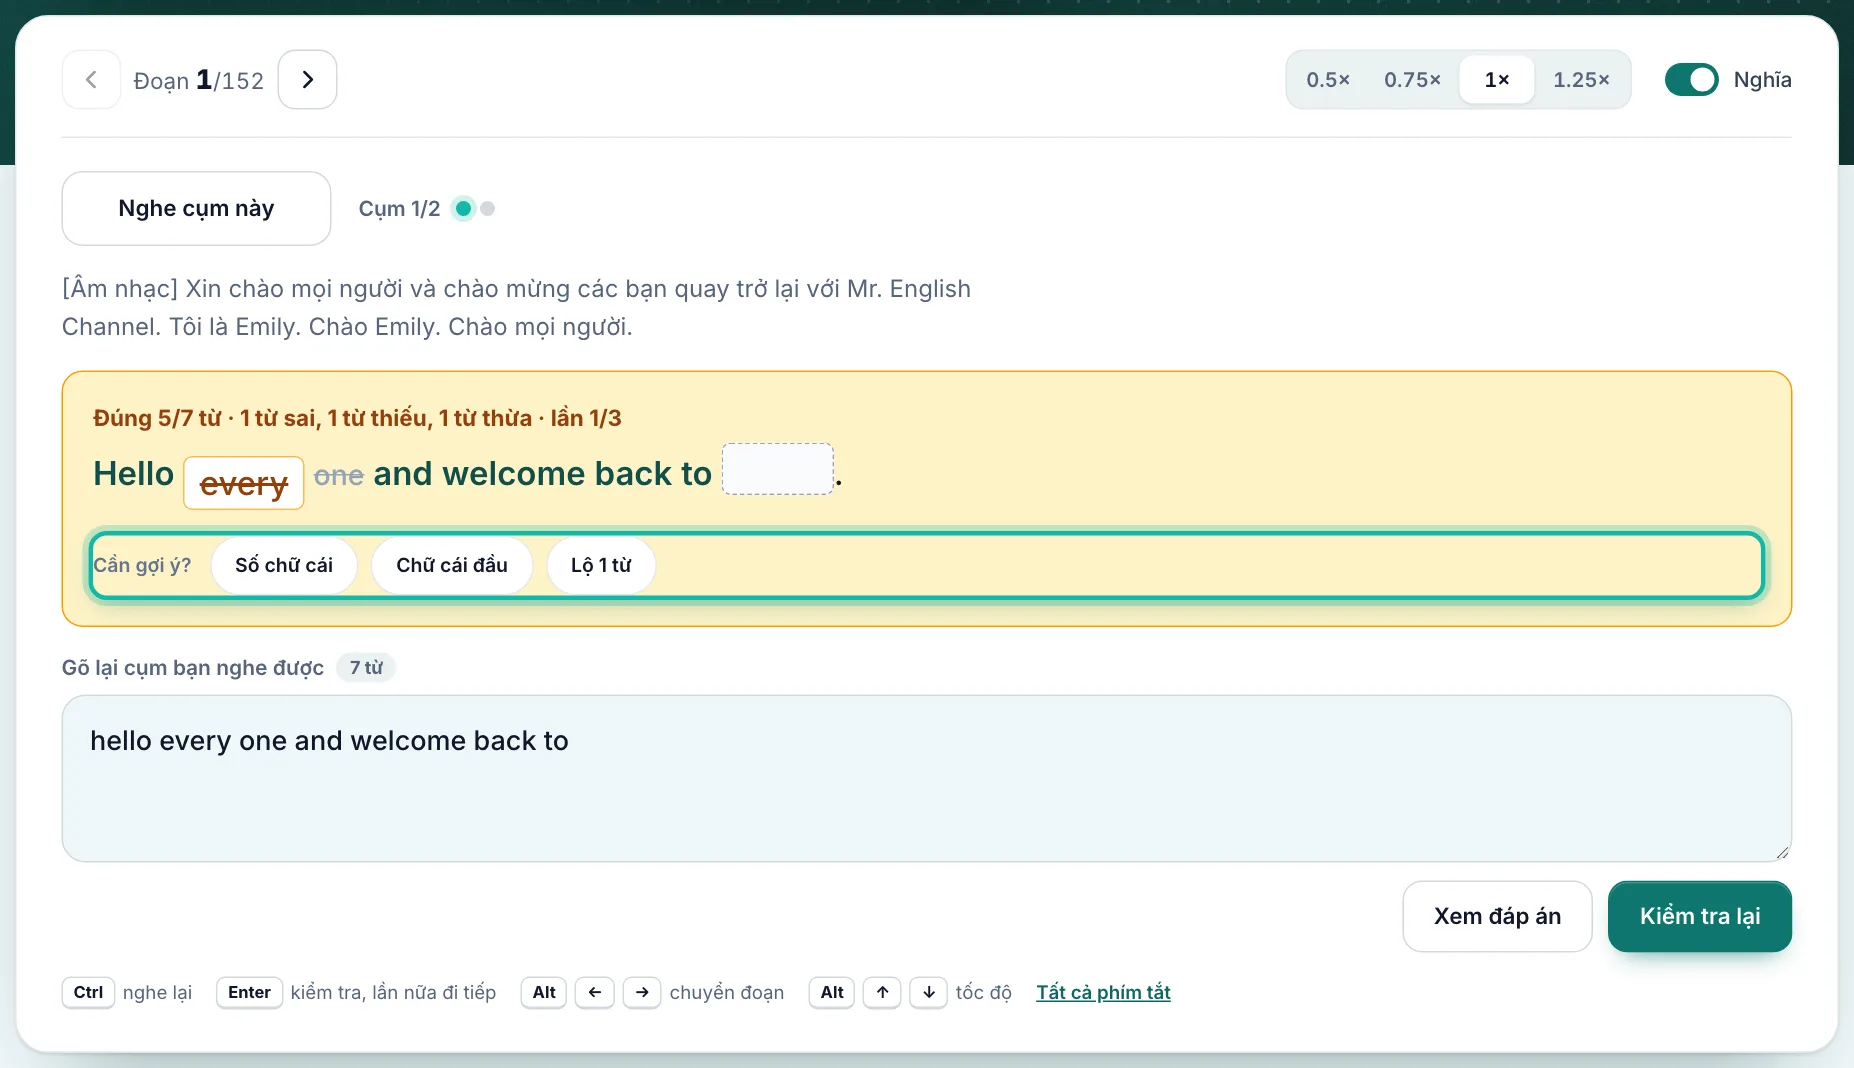Click the Alt badge before tốc độ arrows
This screenshot has height=1068, width=1854.
coord(832,992)
